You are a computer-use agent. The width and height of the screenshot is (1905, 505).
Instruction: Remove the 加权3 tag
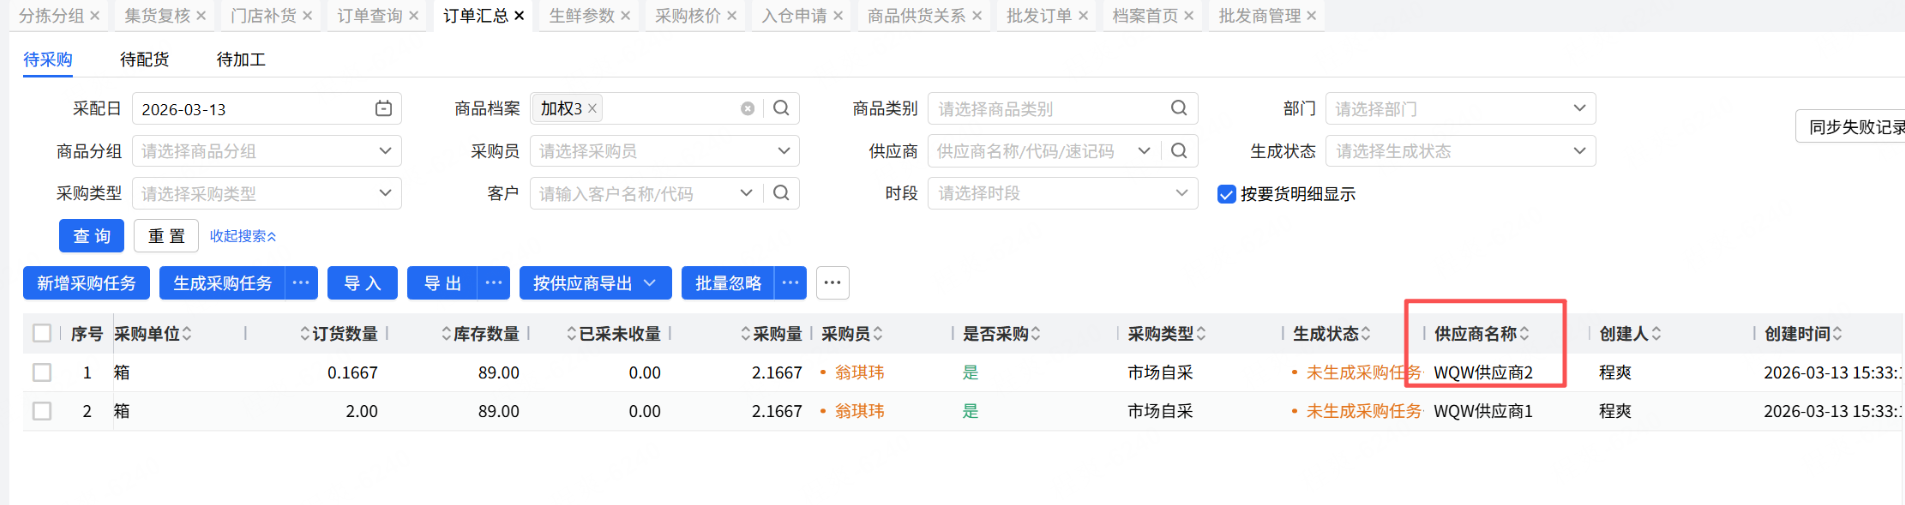tap(593, 109)
